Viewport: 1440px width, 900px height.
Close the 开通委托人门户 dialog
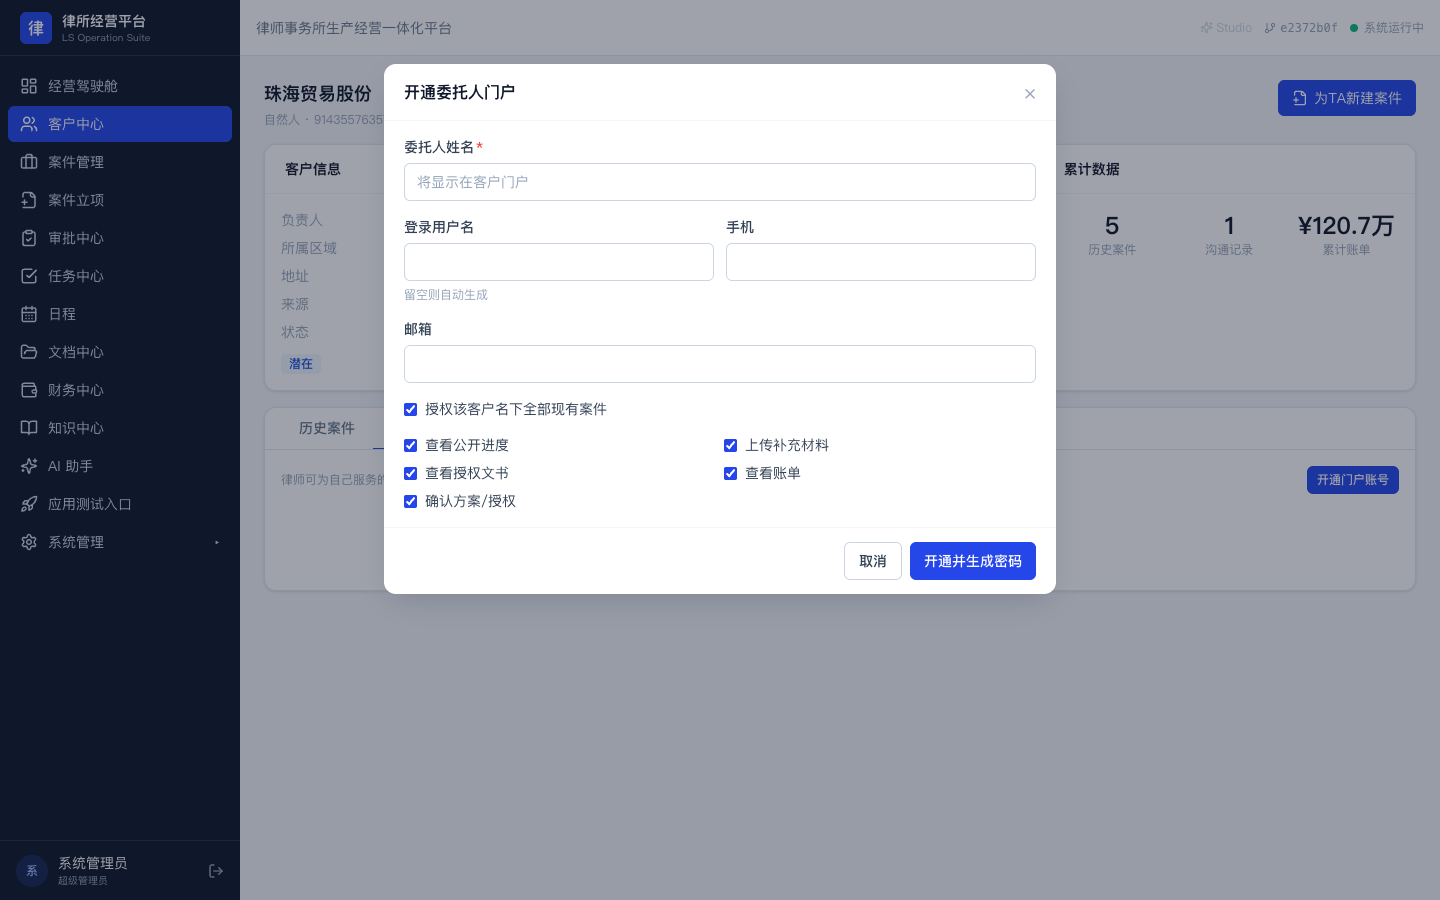1030,94
